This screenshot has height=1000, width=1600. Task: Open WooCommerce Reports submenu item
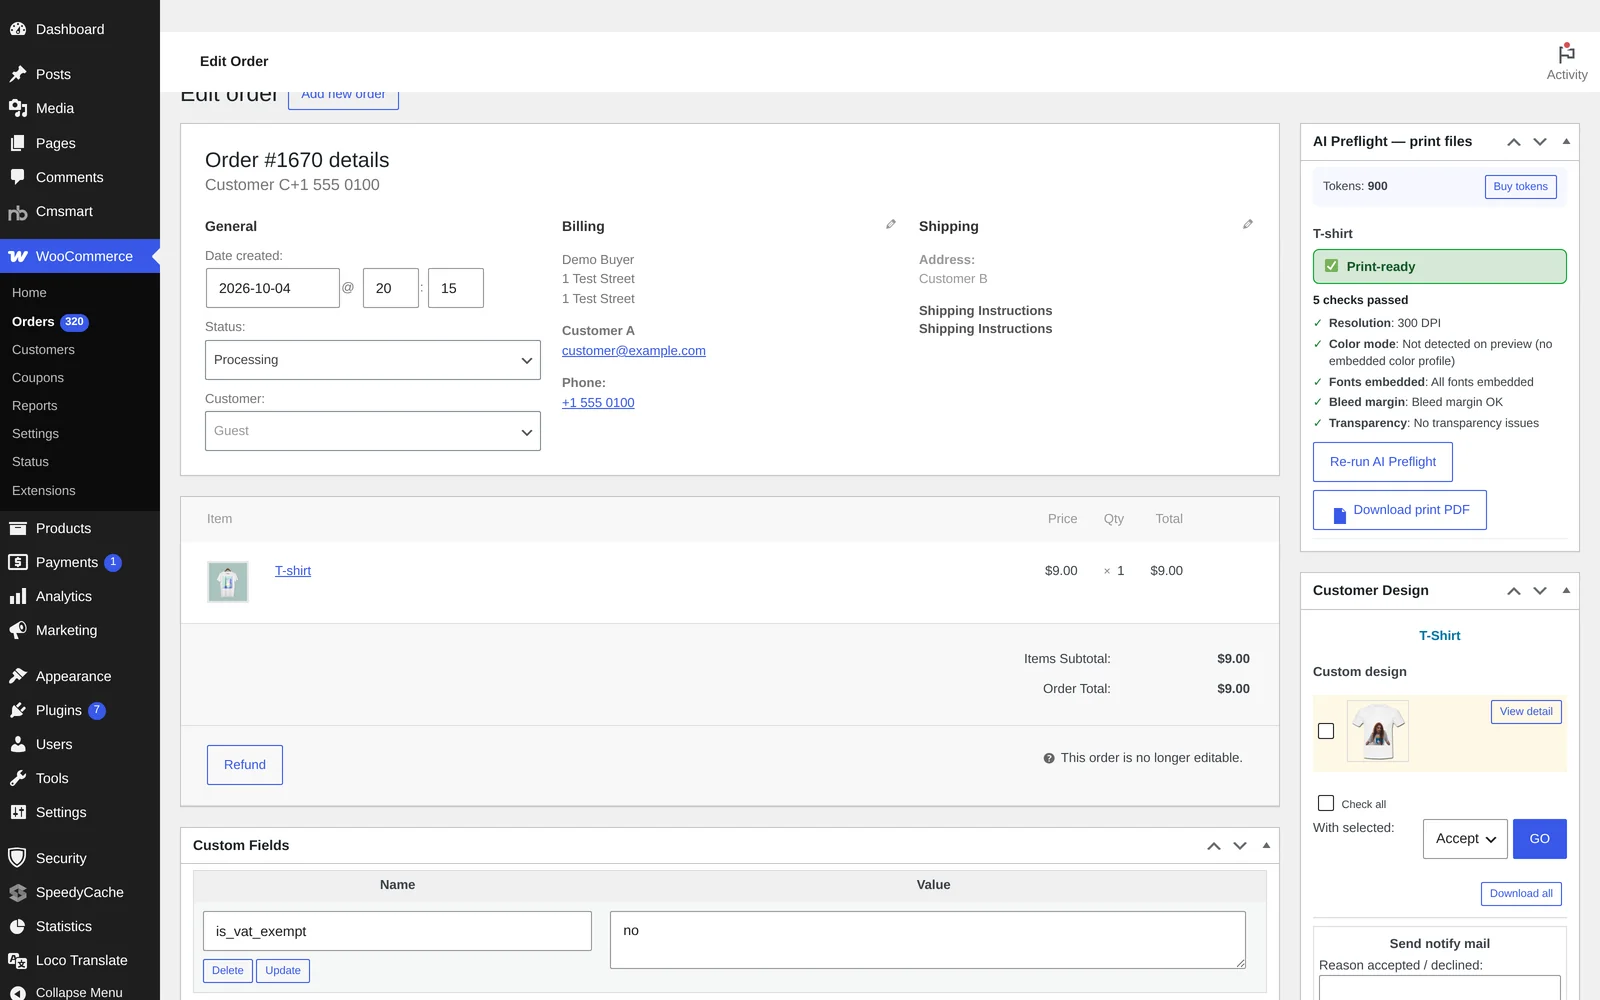coord(35,406)
